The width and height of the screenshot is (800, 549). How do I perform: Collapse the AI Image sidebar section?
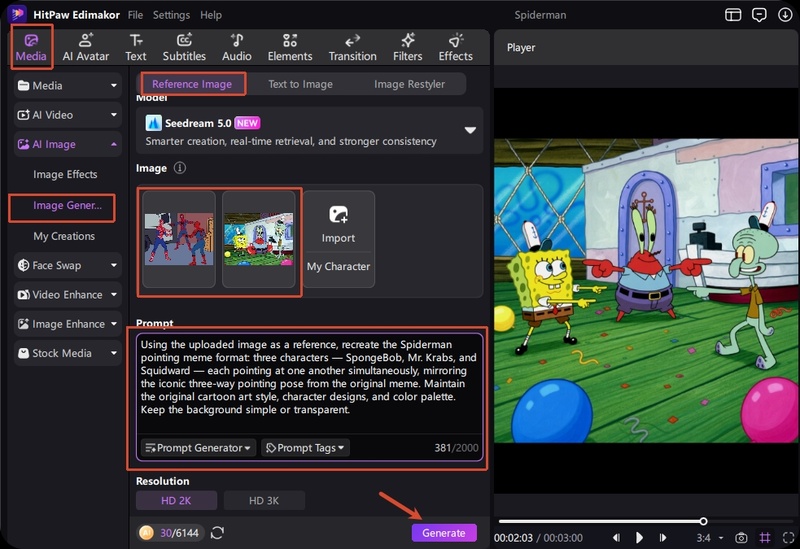(67, 144)
